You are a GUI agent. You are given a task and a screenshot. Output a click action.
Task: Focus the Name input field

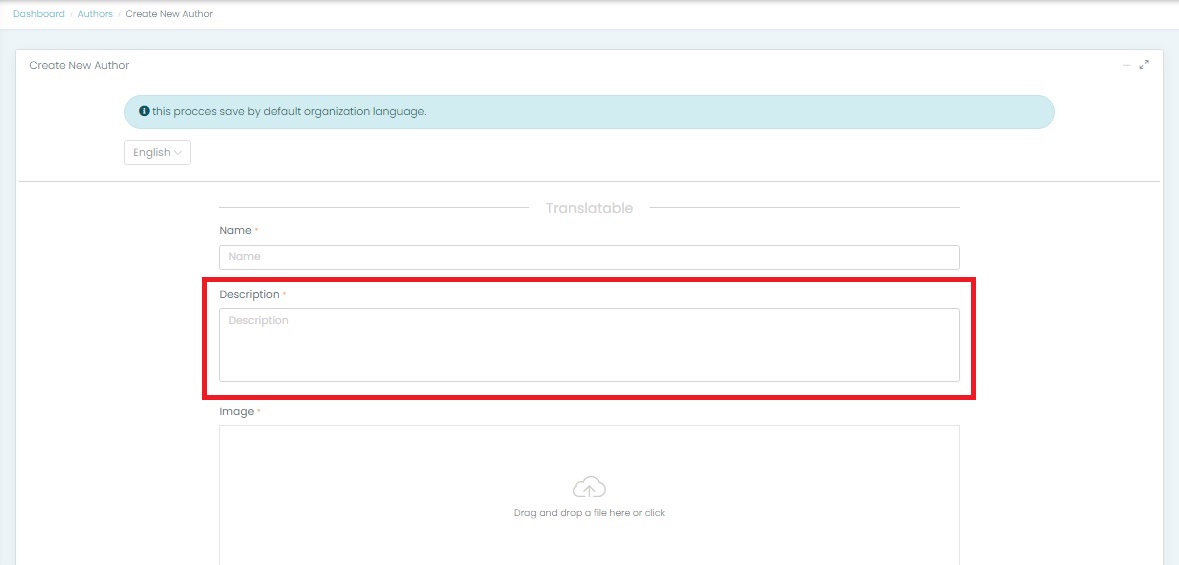pyautogui.click(x=589, y=257)
